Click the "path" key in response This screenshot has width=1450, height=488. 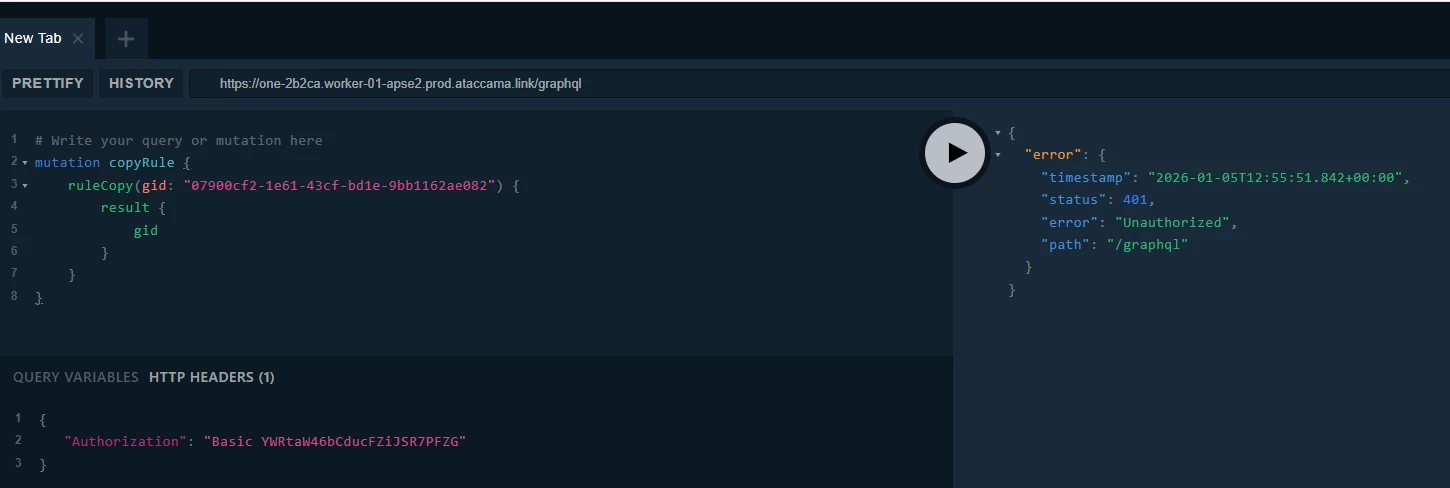[x=1066, y=244]
